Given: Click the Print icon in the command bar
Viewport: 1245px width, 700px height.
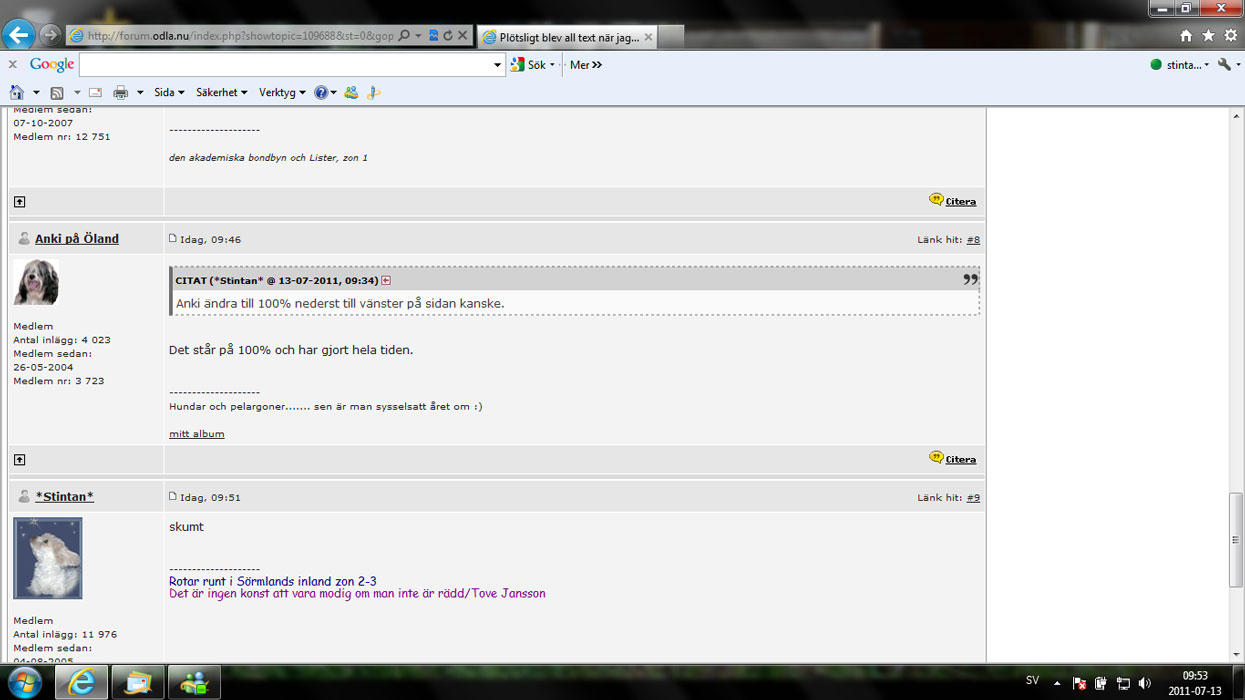Looking at the screenshot, I should tap(121, 93).
